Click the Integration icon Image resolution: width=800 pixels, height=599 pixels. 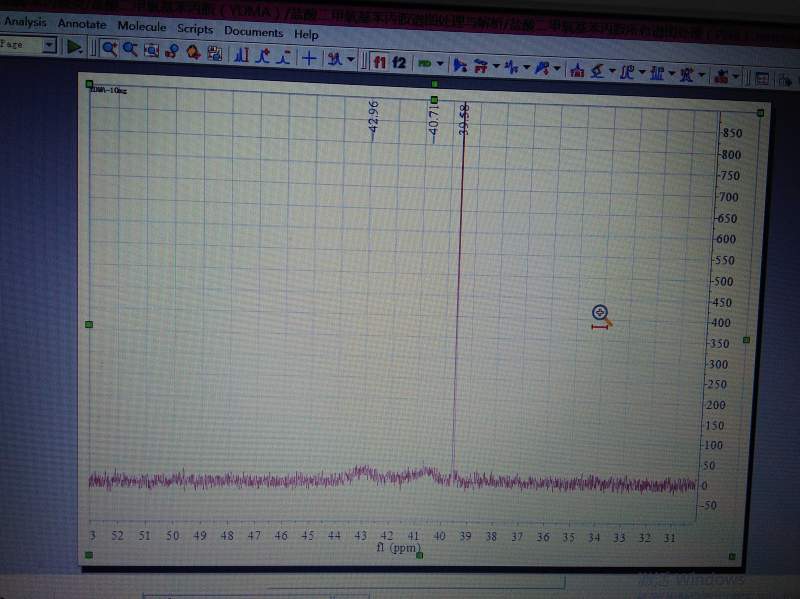[627, 72]
